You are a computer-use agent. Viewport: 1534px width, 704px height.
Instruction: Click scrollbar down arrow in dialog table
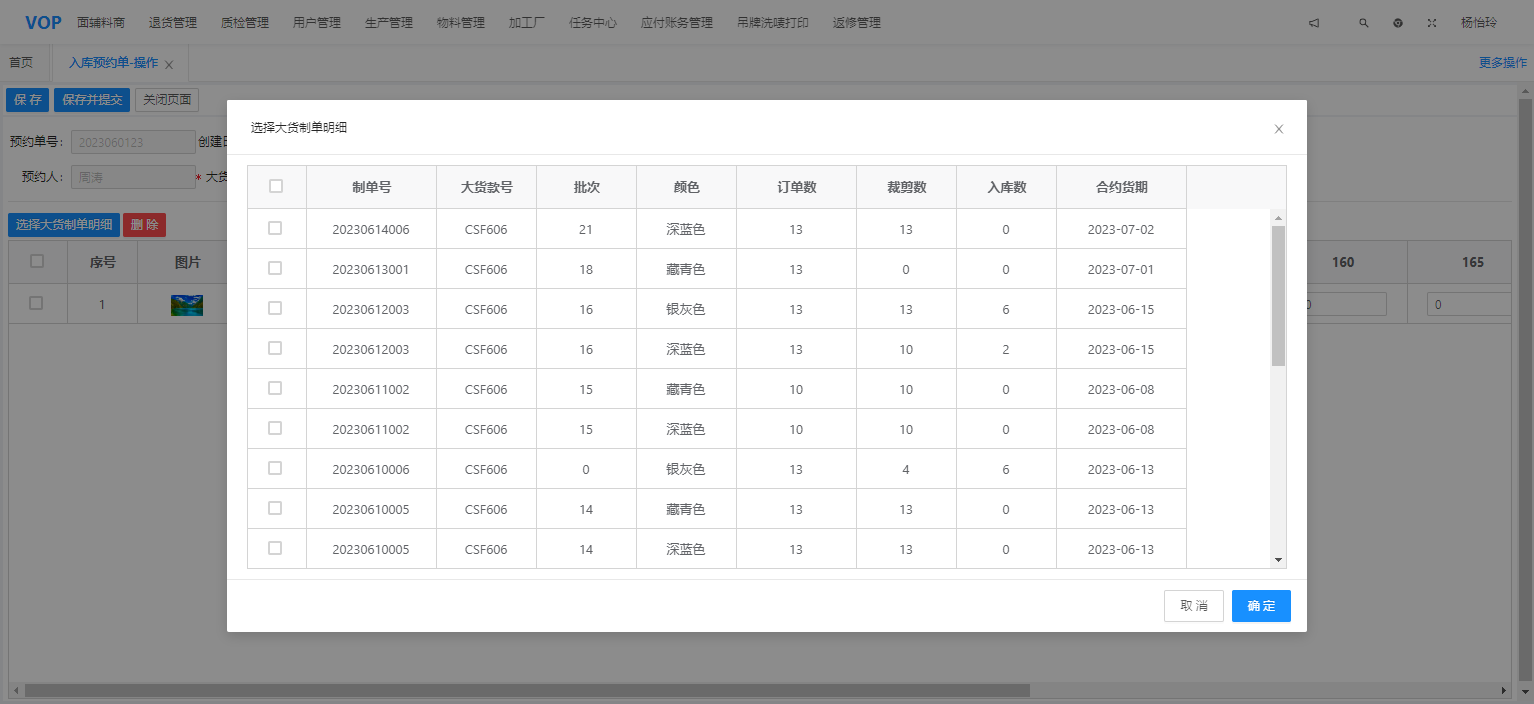(x=1278, y=560)
